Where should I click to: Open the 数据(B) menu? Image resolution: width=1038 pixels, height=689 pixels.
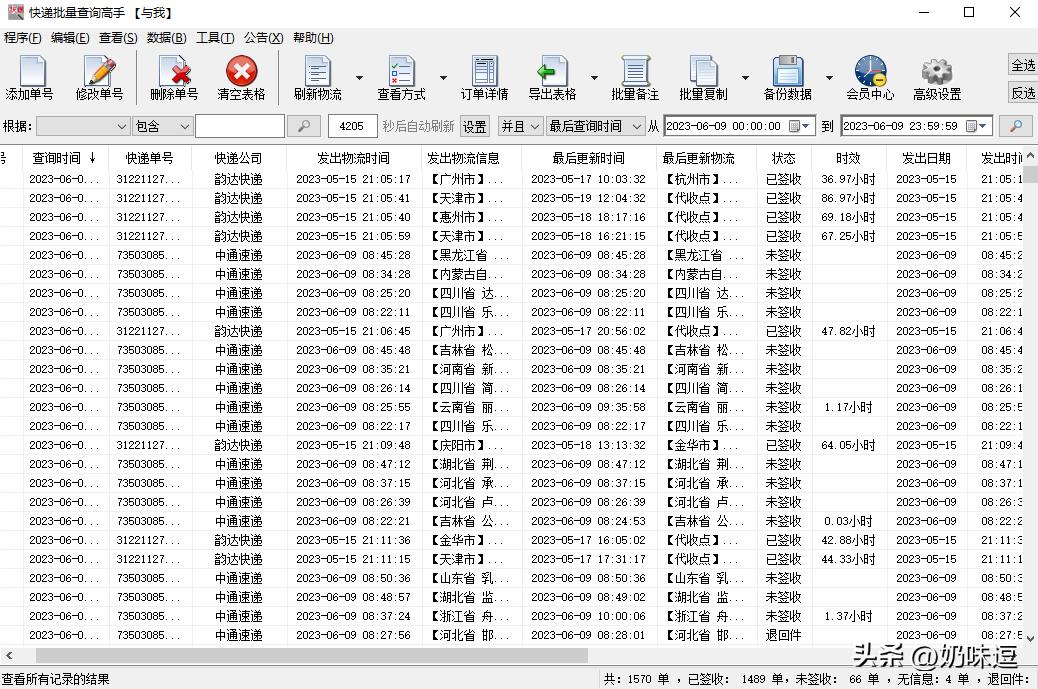(x=167, y=37)
